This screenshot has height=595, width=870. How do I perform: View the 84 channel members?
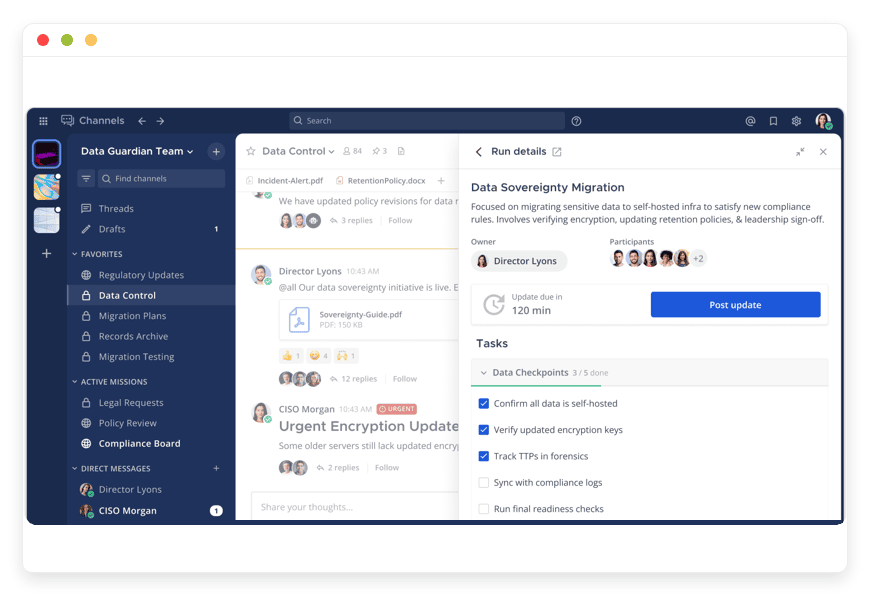click(x=352, y=151)
